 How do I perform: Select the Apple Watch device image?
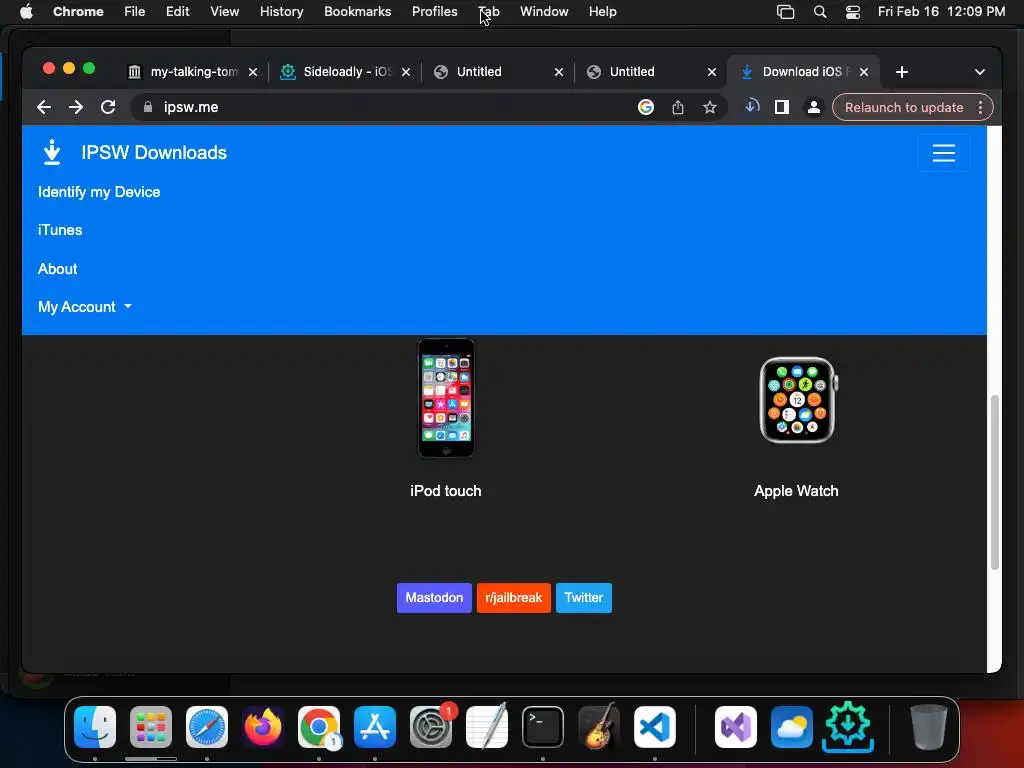[x=798, y=400]
